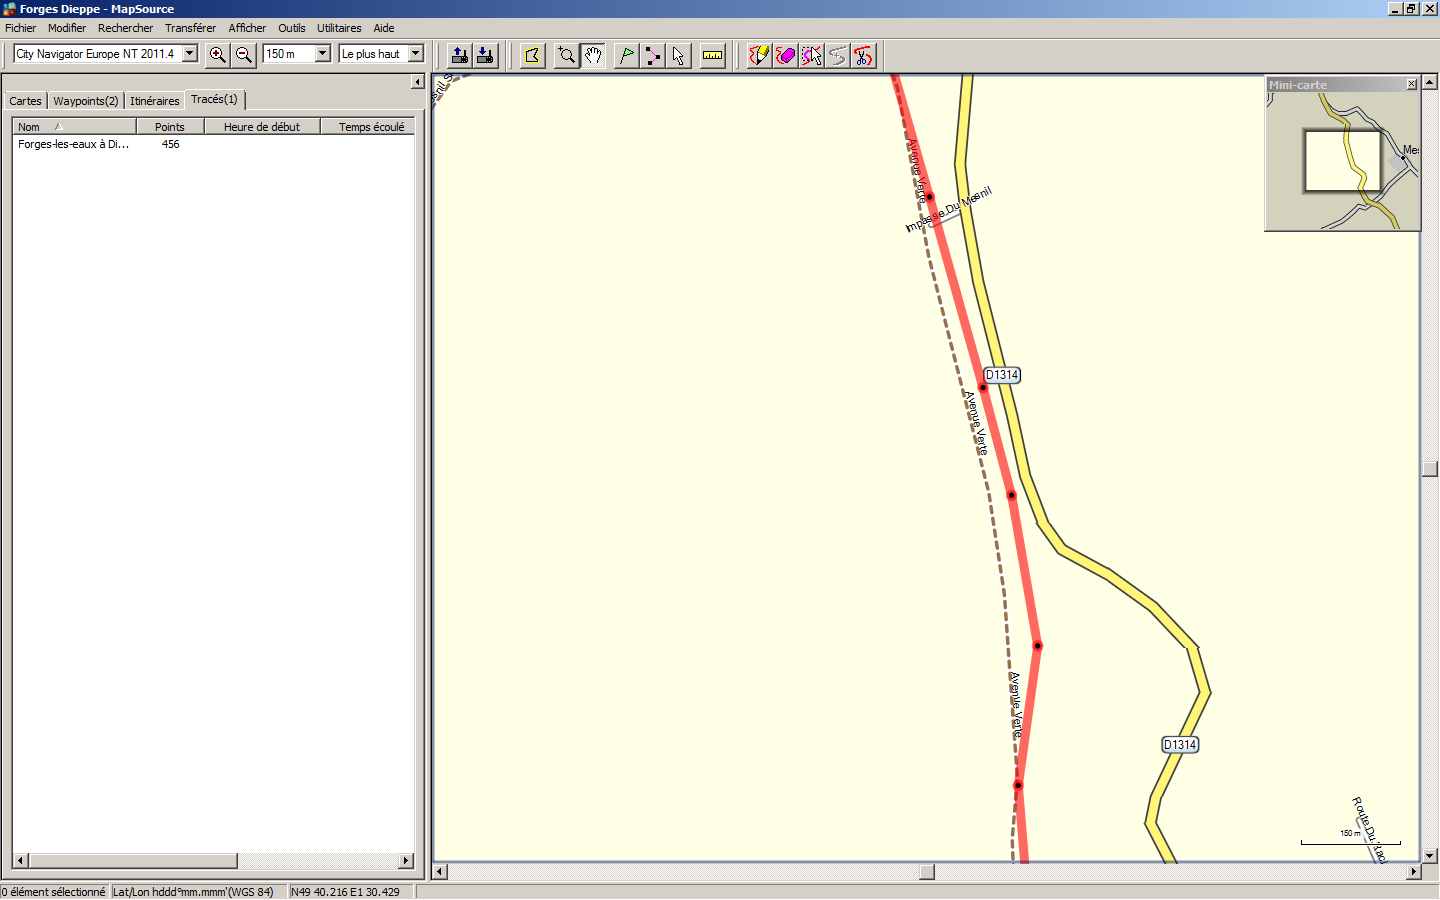This screenshot has height=900, width=1440.
Task: Open the Afficher menu
Action: point(247,28)
